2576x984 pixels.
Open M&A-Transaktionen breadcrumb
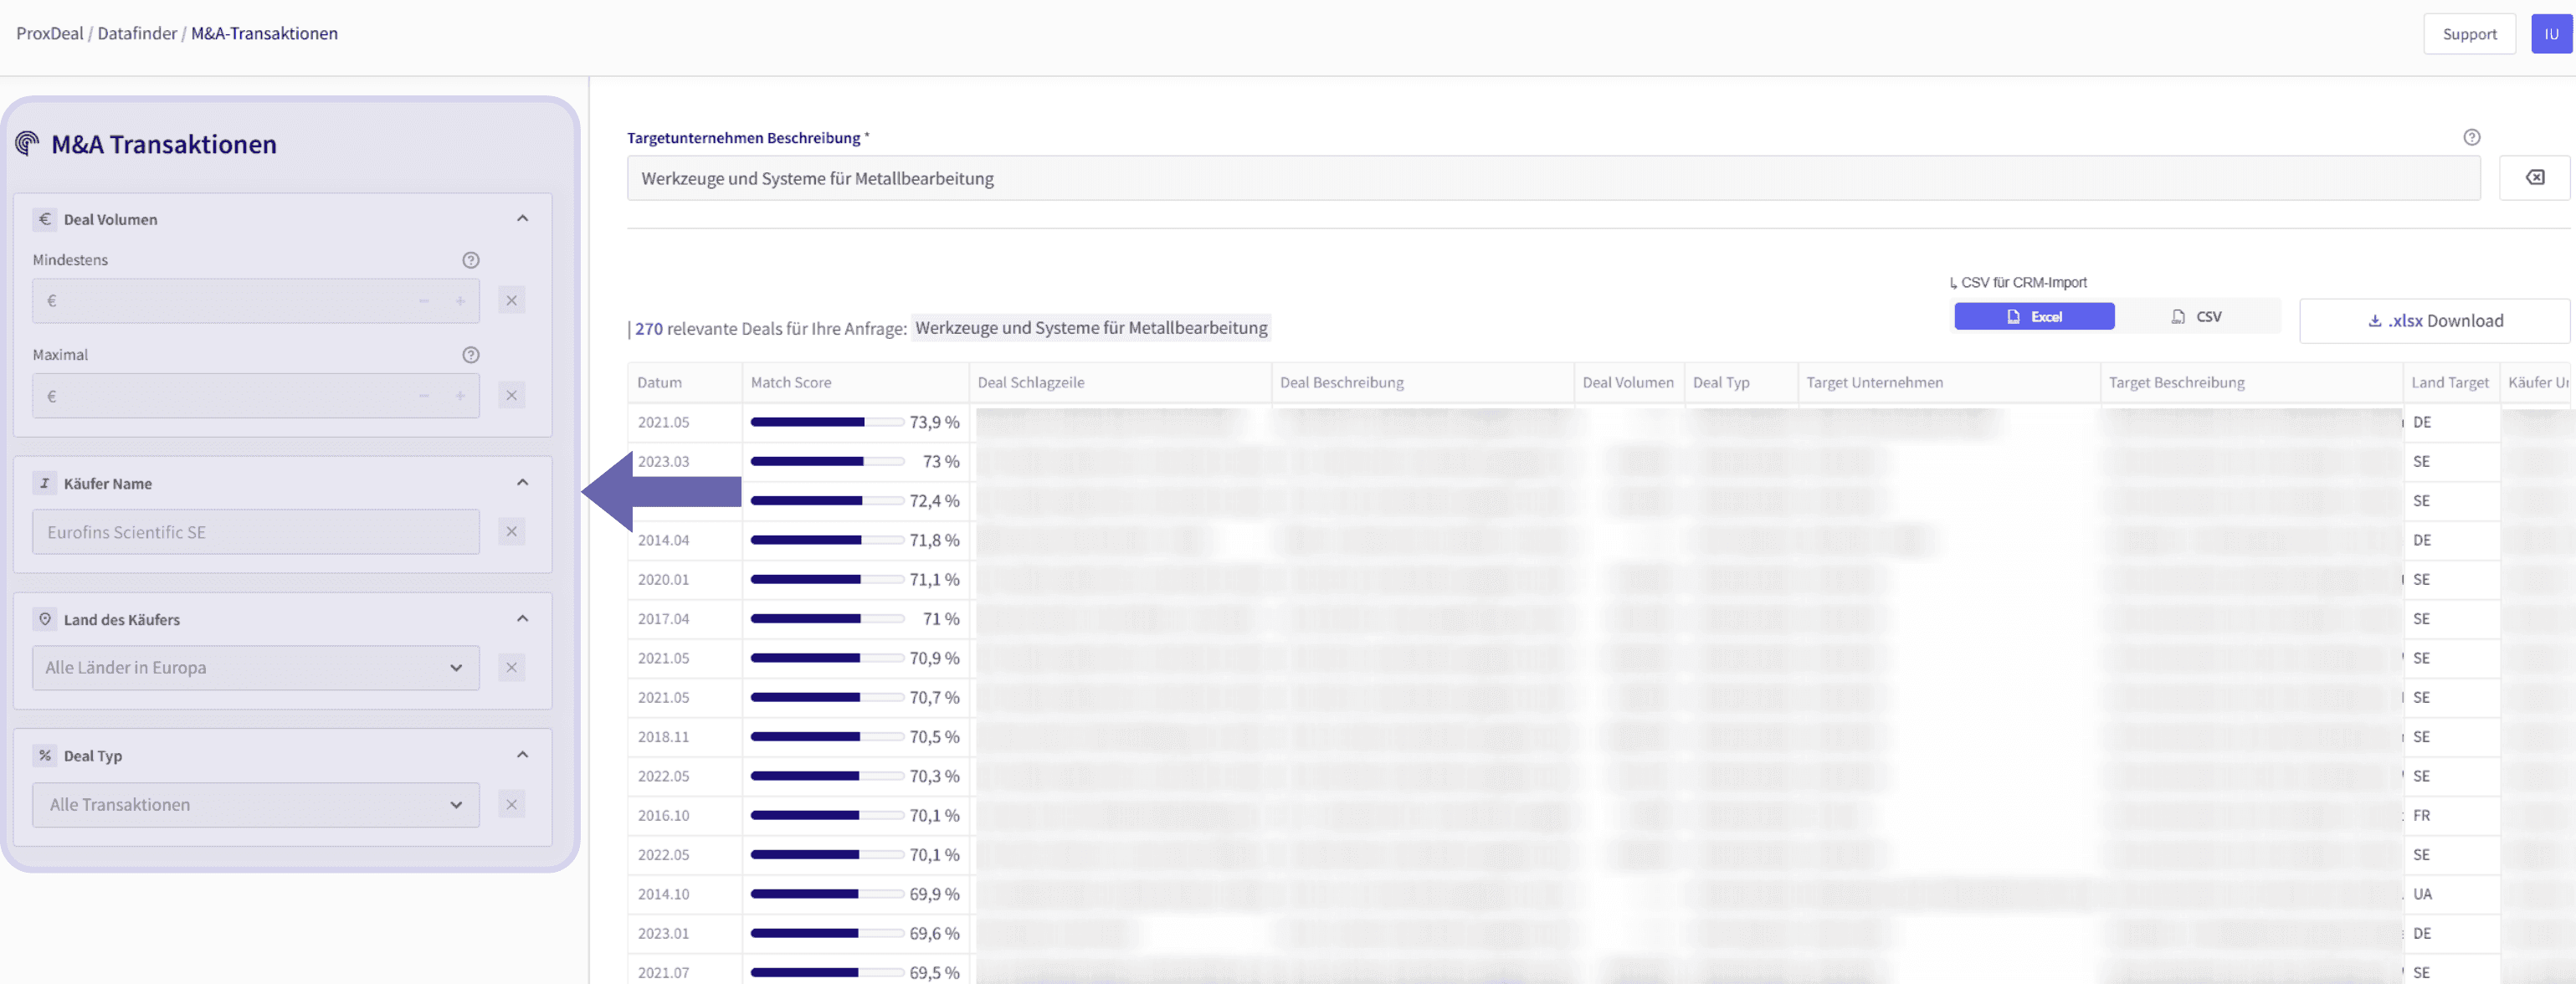264,33
